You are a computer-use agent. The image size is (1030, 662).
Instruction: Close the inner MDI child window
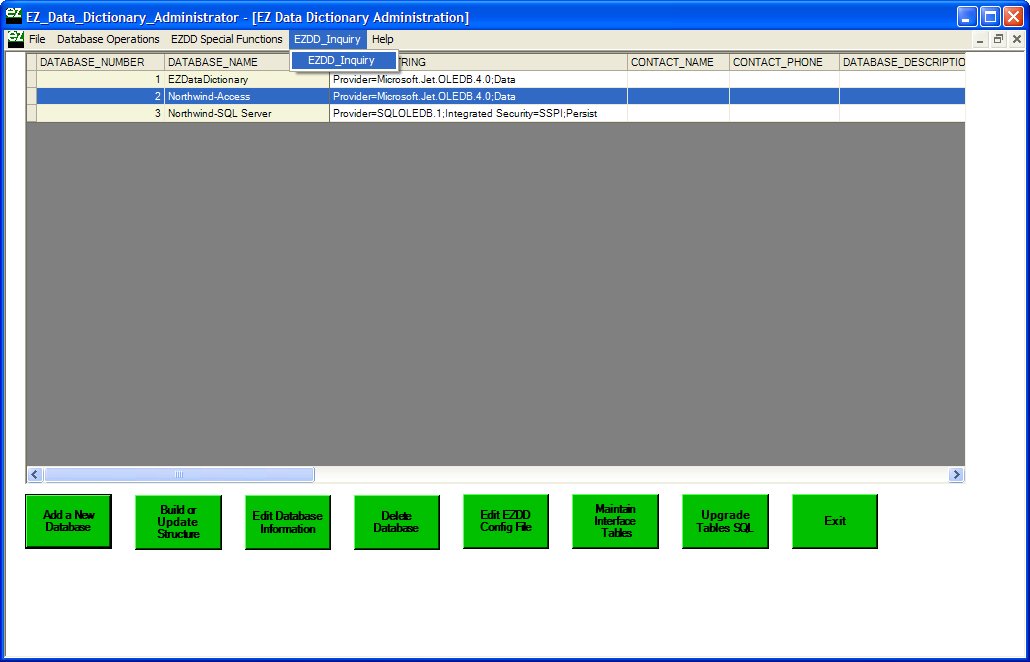point(1016,39)
